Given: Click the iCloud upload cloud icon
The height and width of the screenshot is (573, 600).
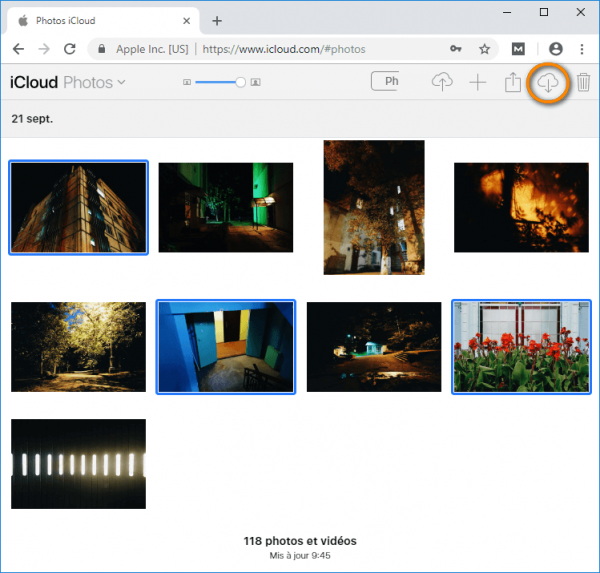Looking at the screenshot, I should point(442,82).
